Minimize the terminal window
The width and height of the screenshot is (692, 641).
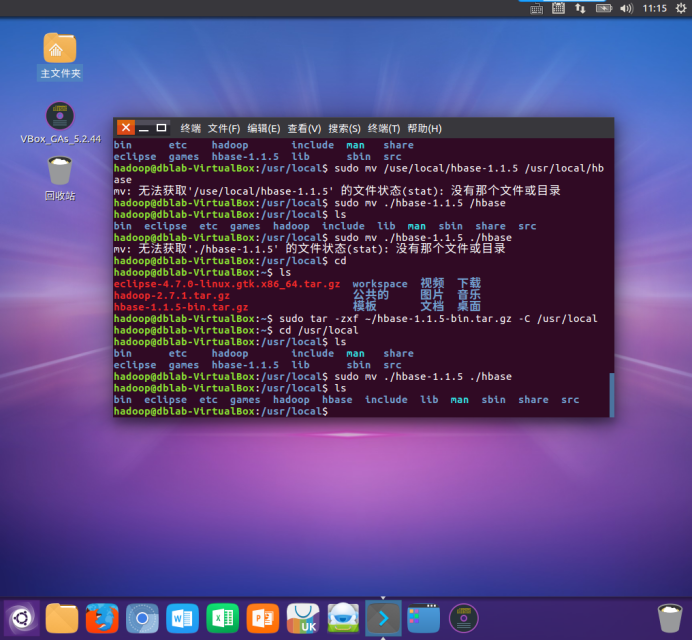click(143, 128)
